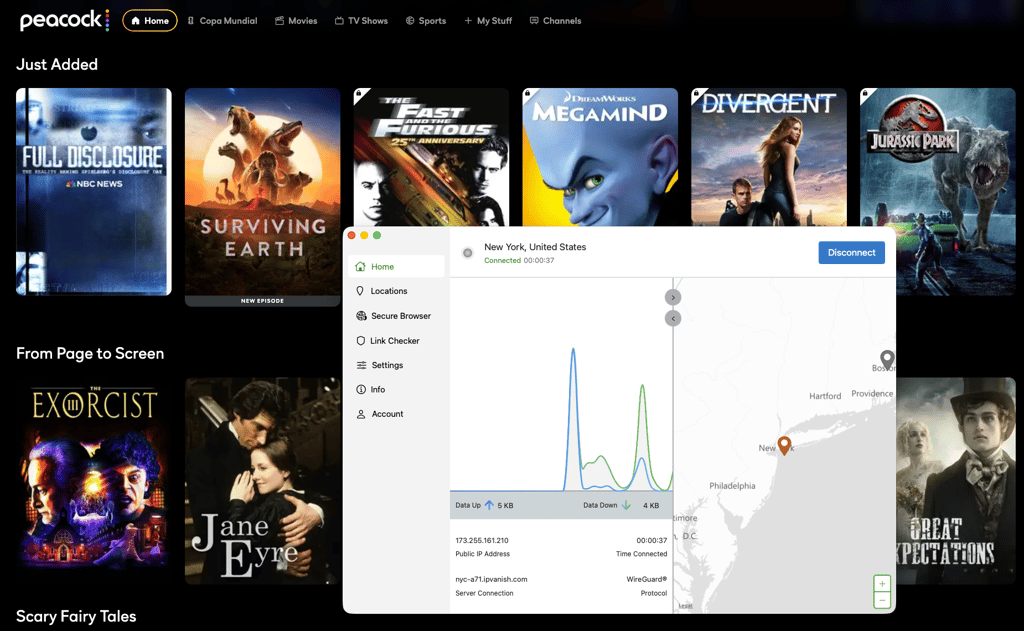
Task: Zoom in on the IPVanish map
Action: 882,584
